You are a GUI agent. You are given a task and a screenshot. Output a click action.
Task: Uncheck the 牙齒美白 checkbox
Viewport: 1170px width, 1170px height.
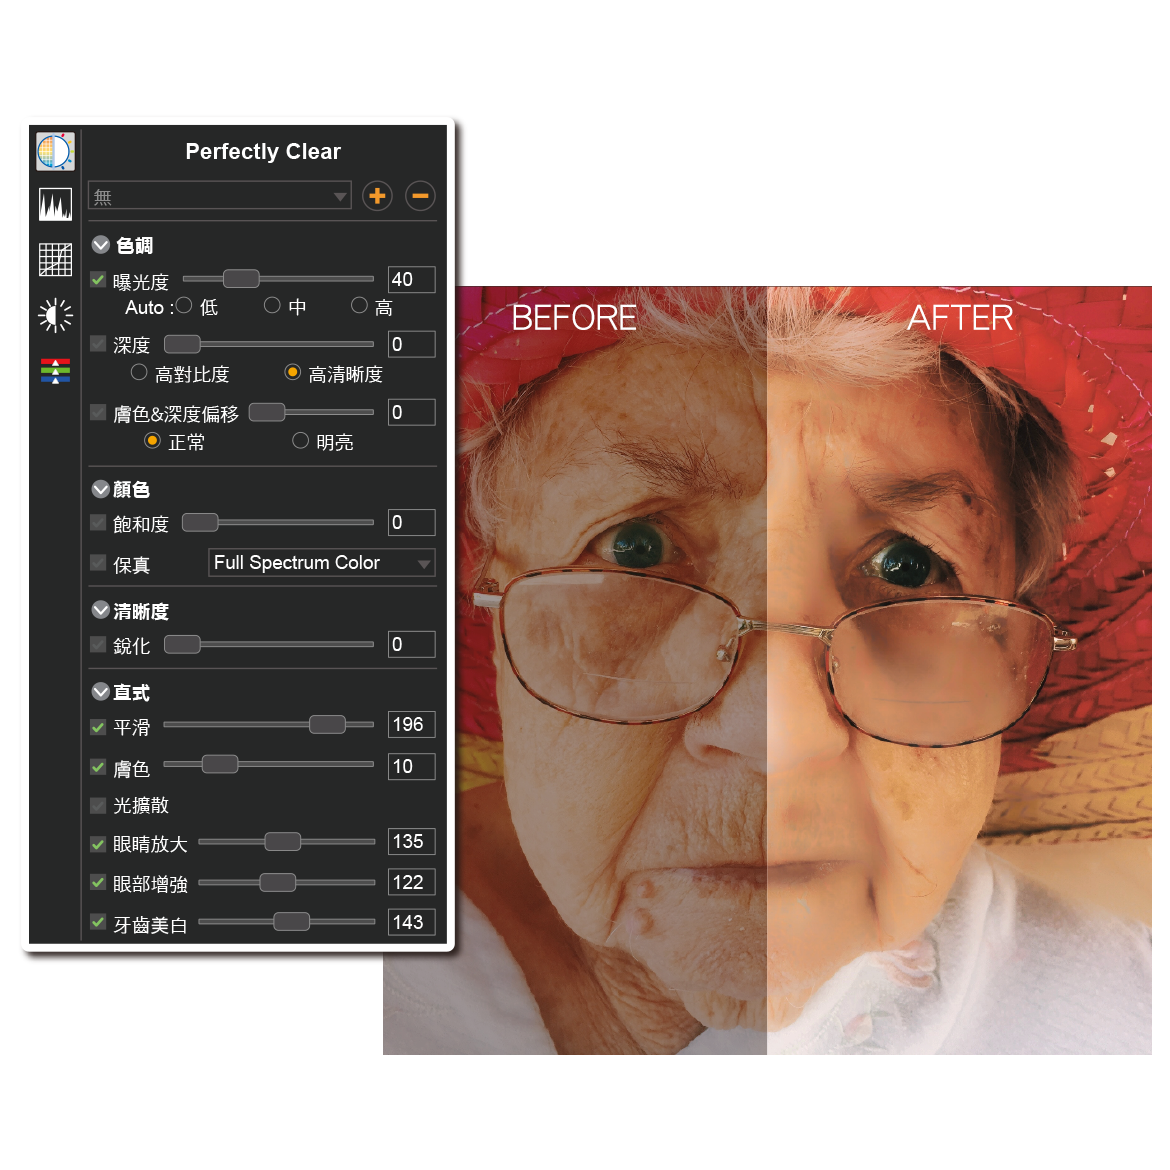coord(98,922)
